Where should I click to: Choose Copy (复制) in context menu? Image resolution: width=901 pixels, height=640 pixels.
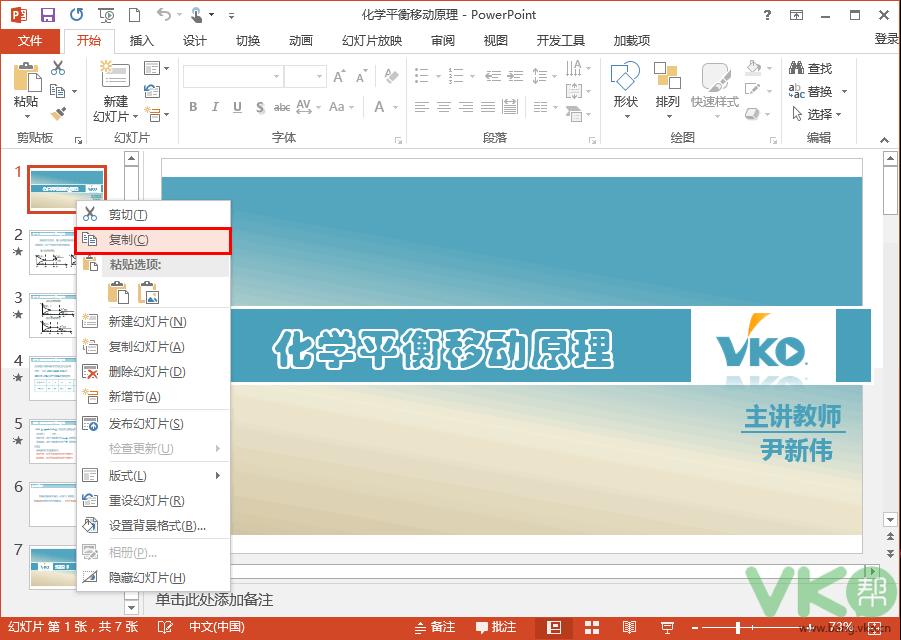coord(153,240)
